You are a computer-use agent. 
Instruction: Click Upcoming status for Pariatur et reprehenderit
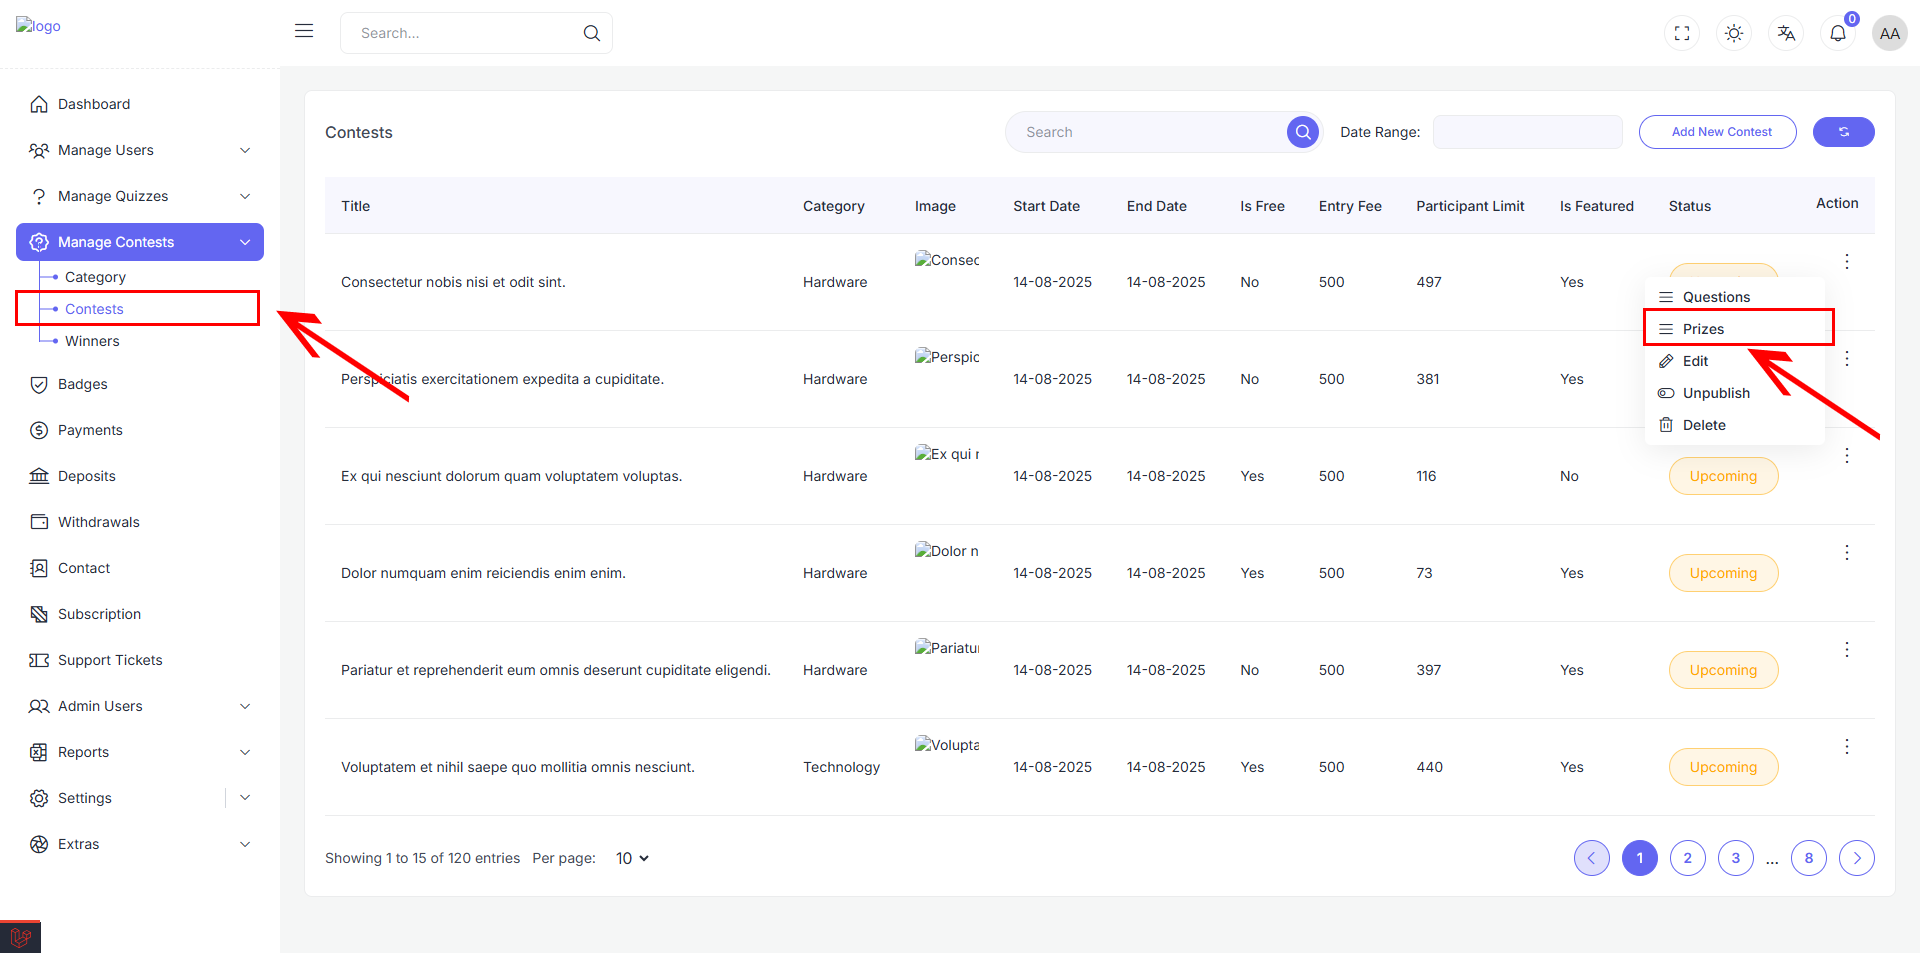pos(1723,670)
